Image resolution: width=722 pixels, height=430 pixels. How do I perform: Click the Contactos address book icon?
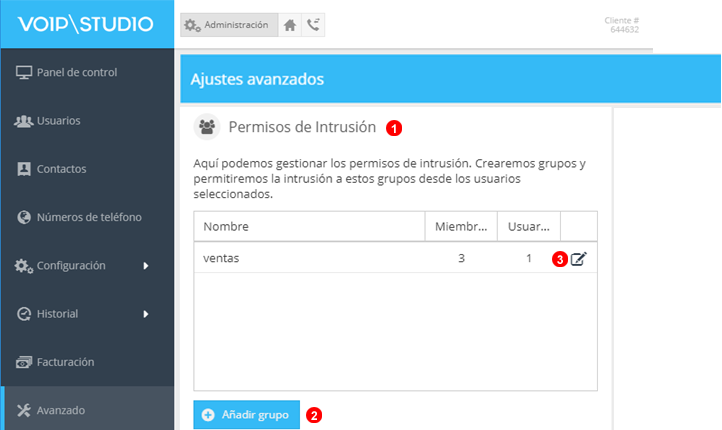coord(24,169)
